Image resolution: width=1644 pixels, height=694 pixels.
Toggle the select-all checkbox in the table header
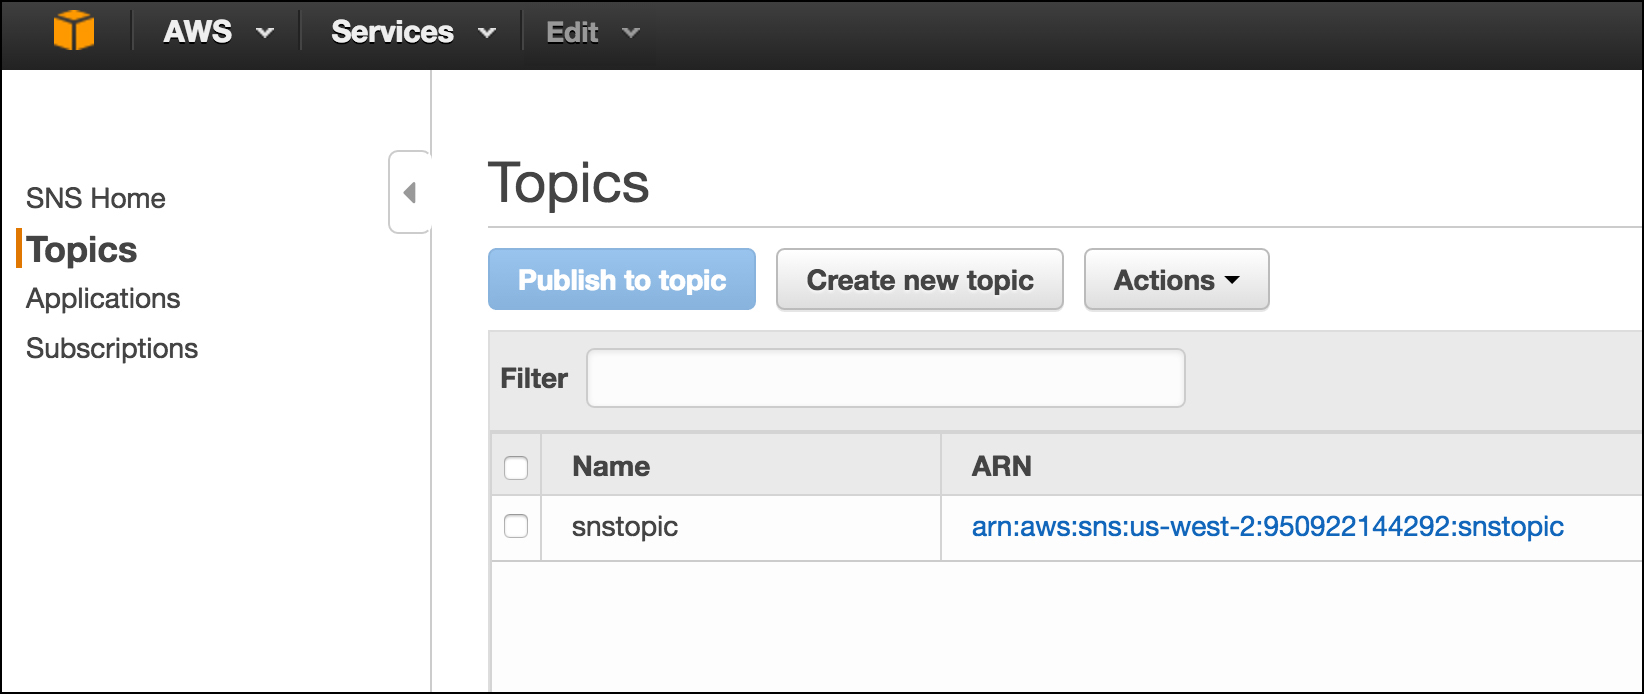pyautogui.click(x=516, y=467)
